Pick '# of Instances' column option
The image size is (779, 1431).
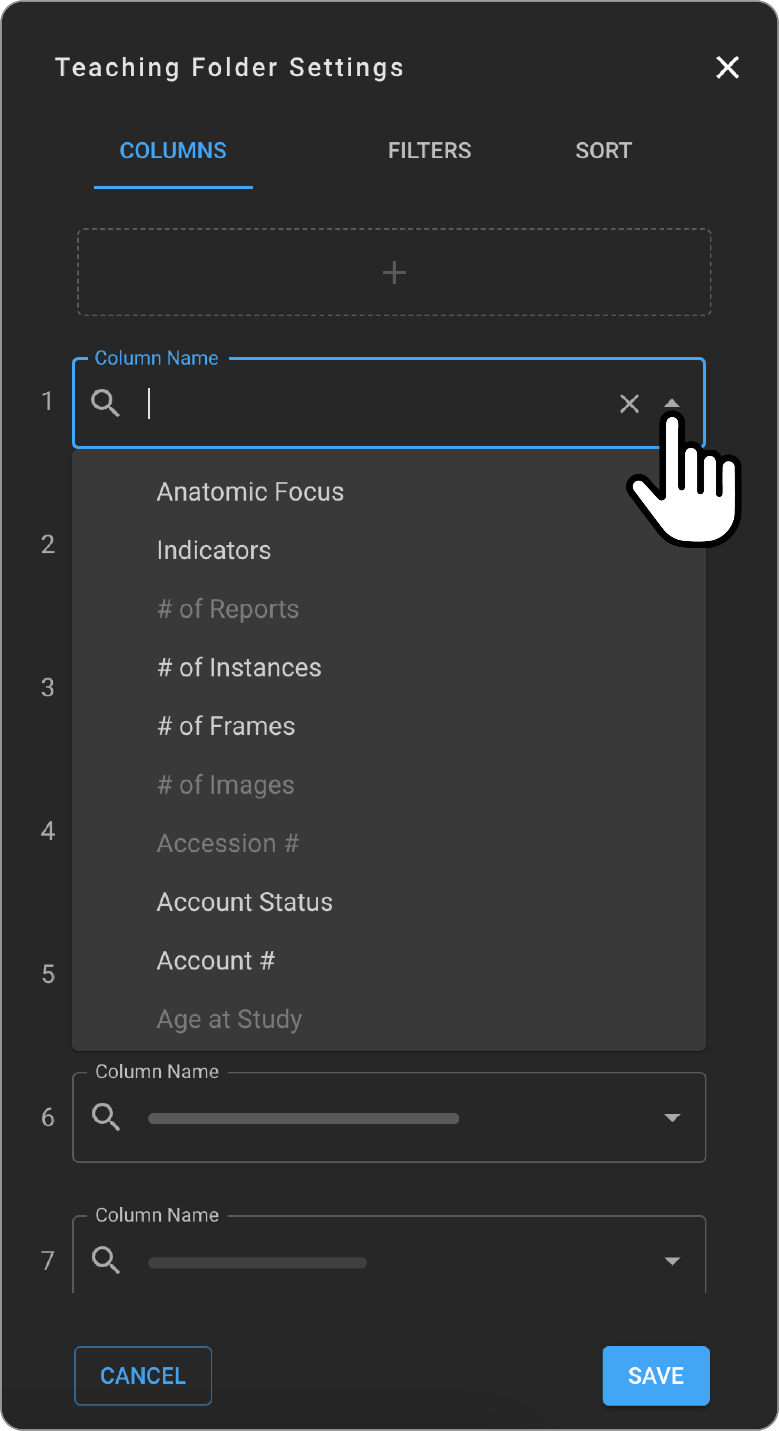click(x=239, y=668)
